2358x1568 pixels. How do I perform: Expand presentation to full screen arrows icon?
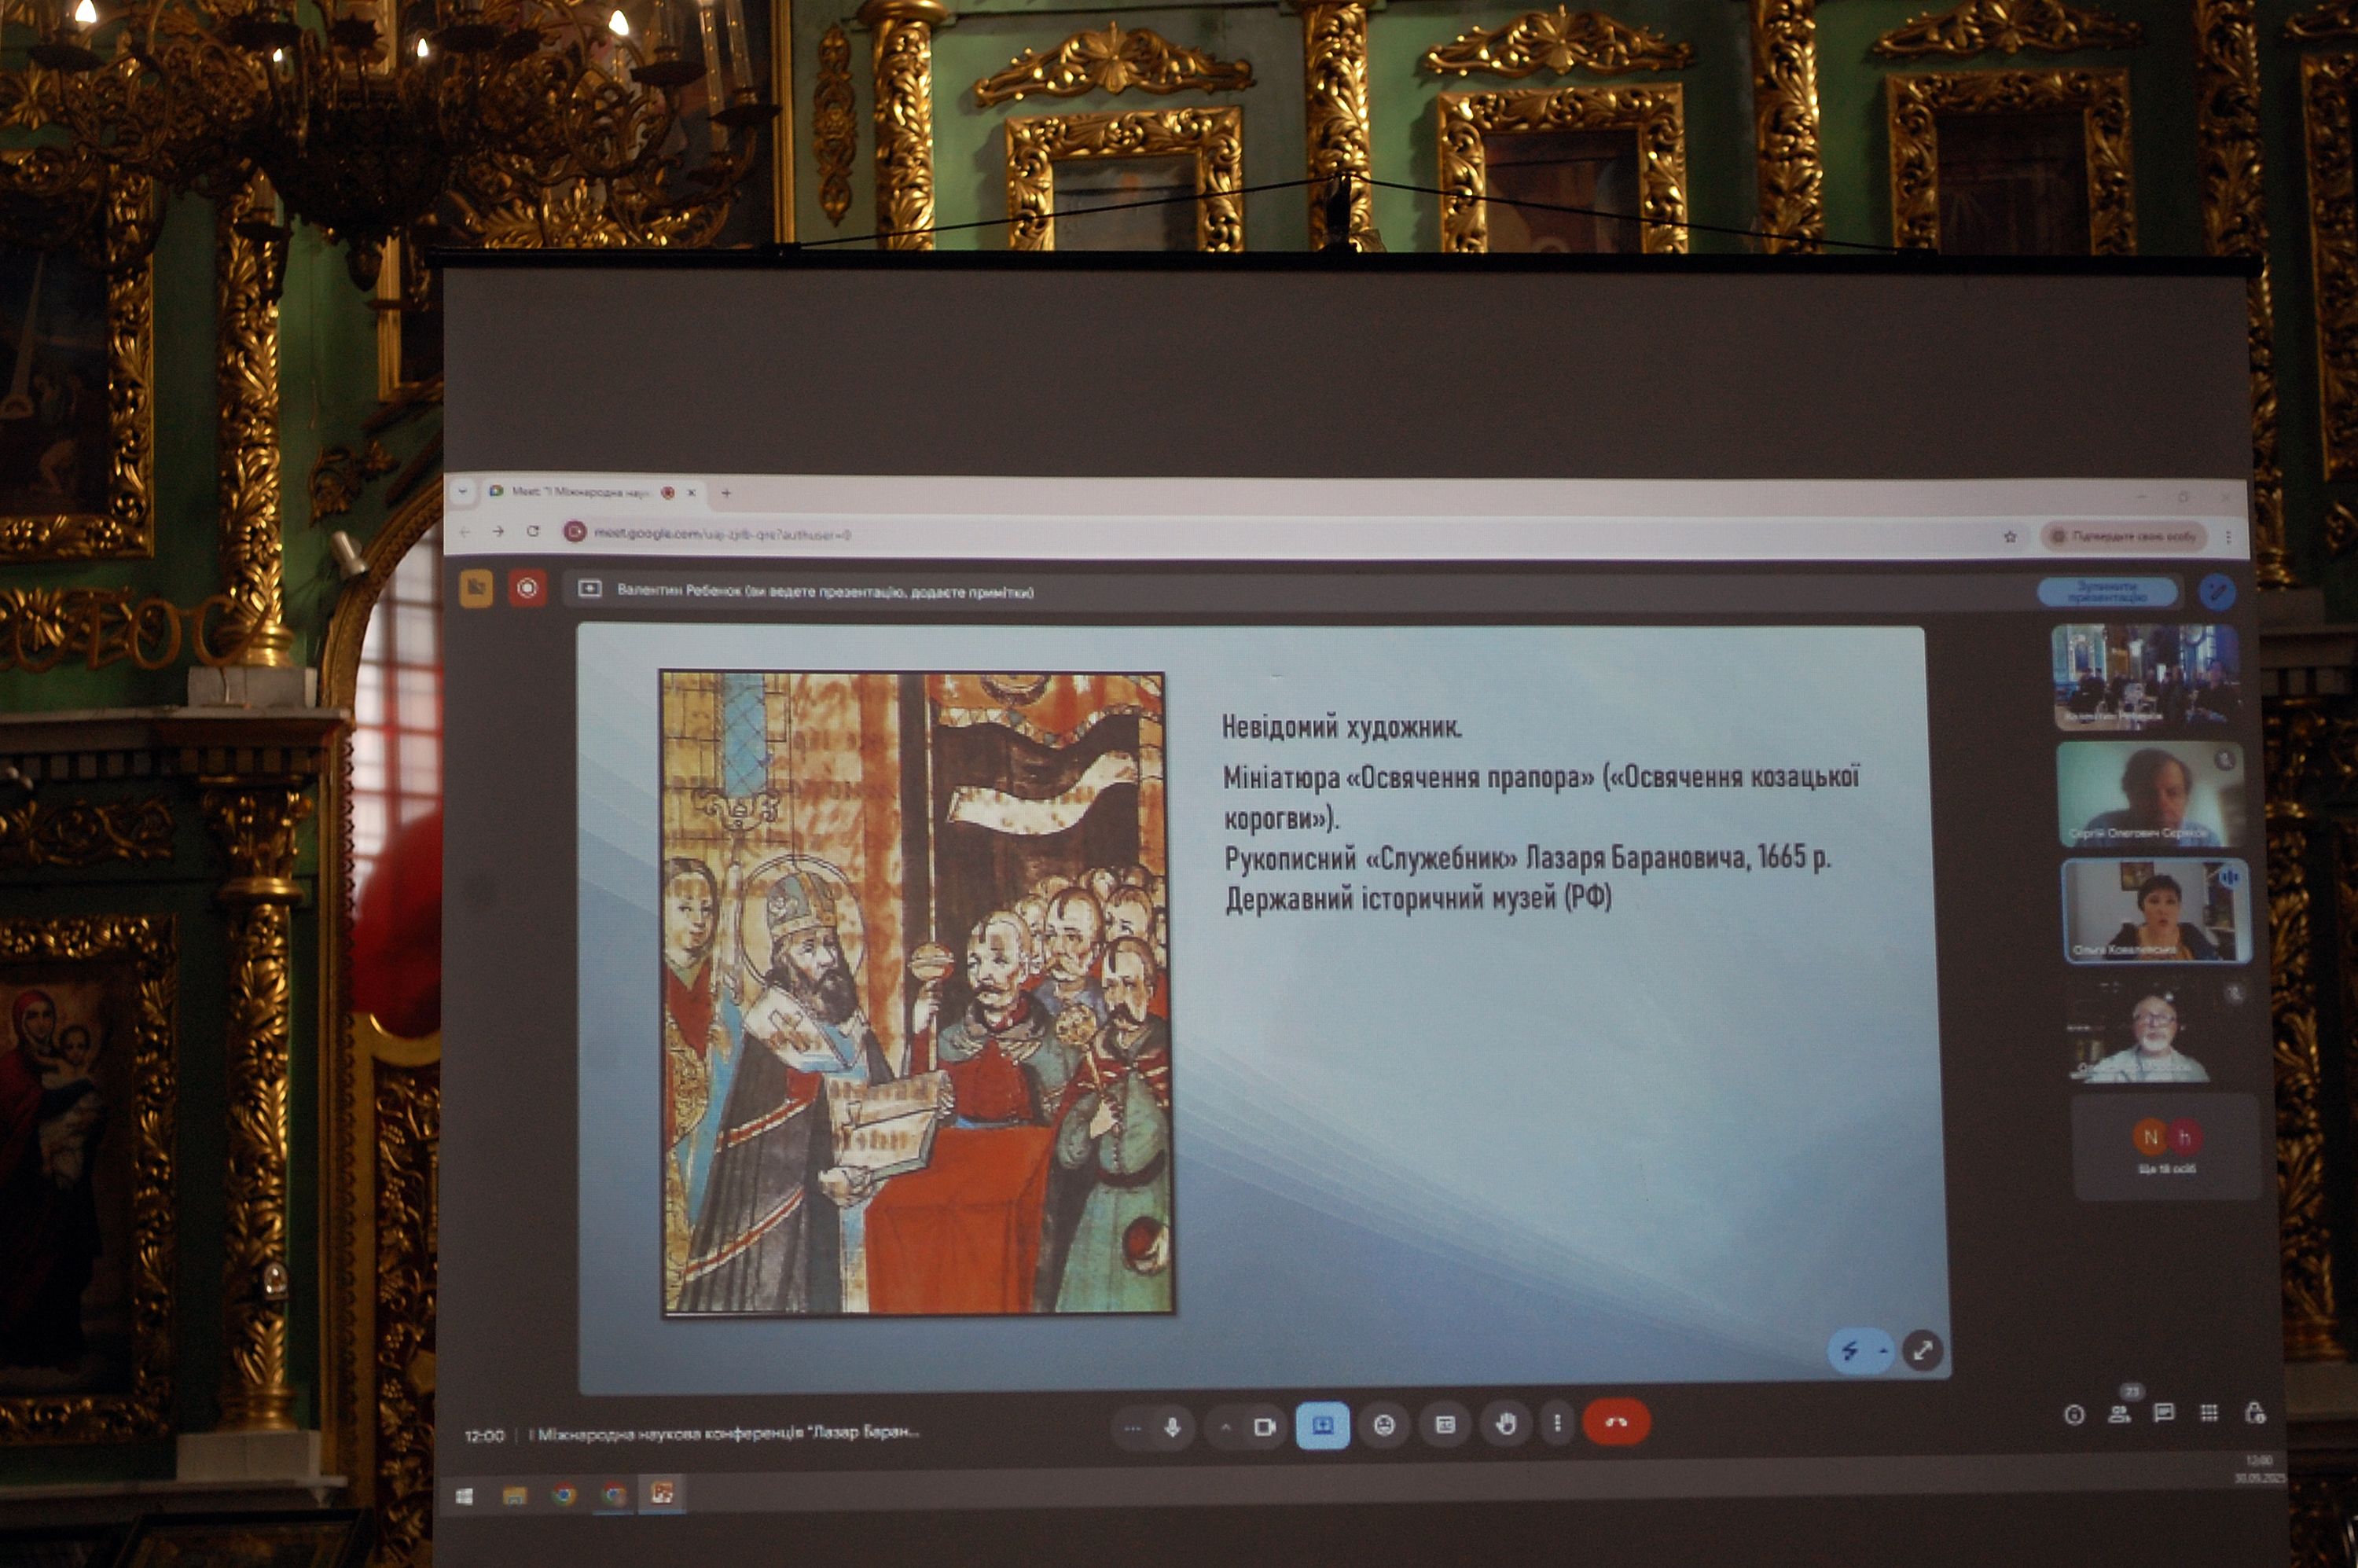click(x=1922, y=1350)
